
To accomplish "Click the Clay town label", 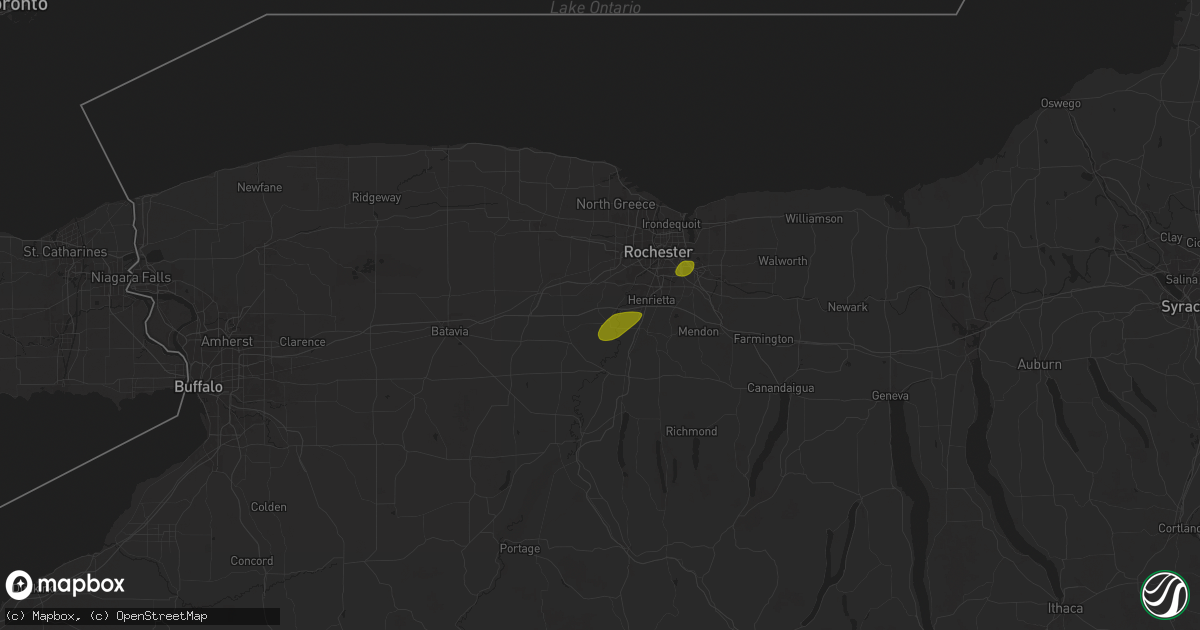I will click(1171, 237).
